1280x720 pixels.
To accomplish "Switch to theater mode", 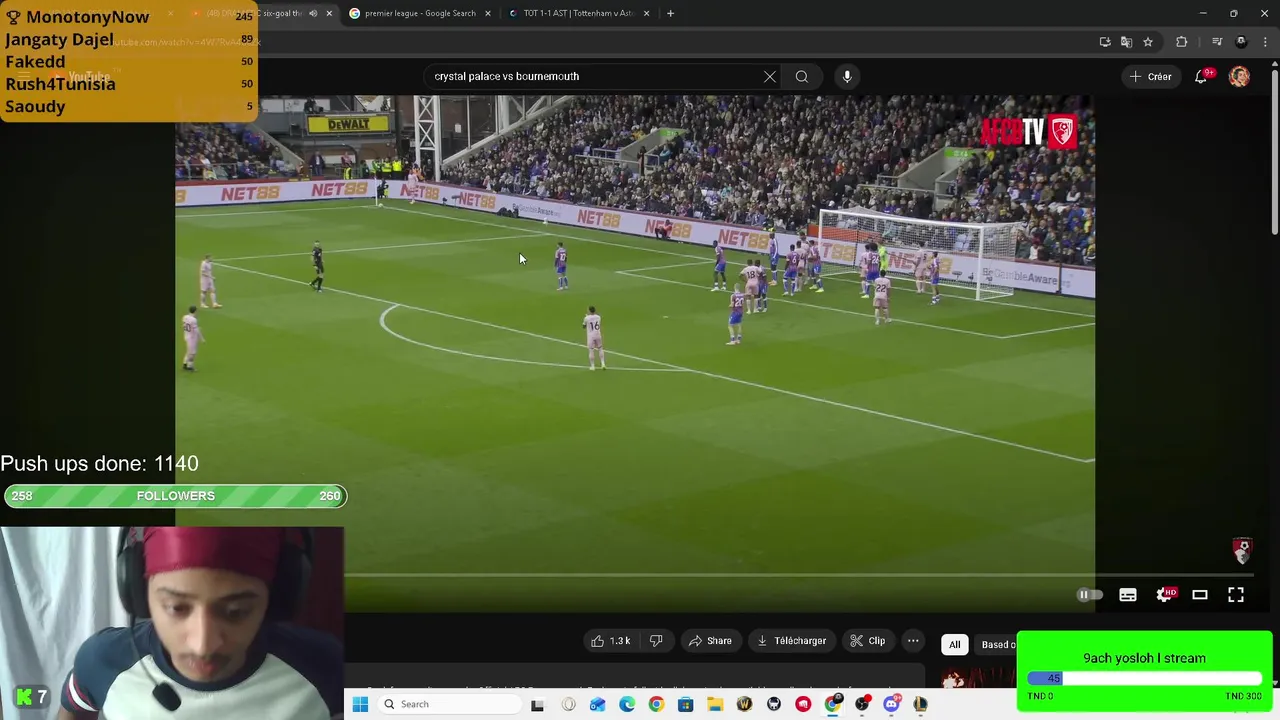I will [1200, 595].
